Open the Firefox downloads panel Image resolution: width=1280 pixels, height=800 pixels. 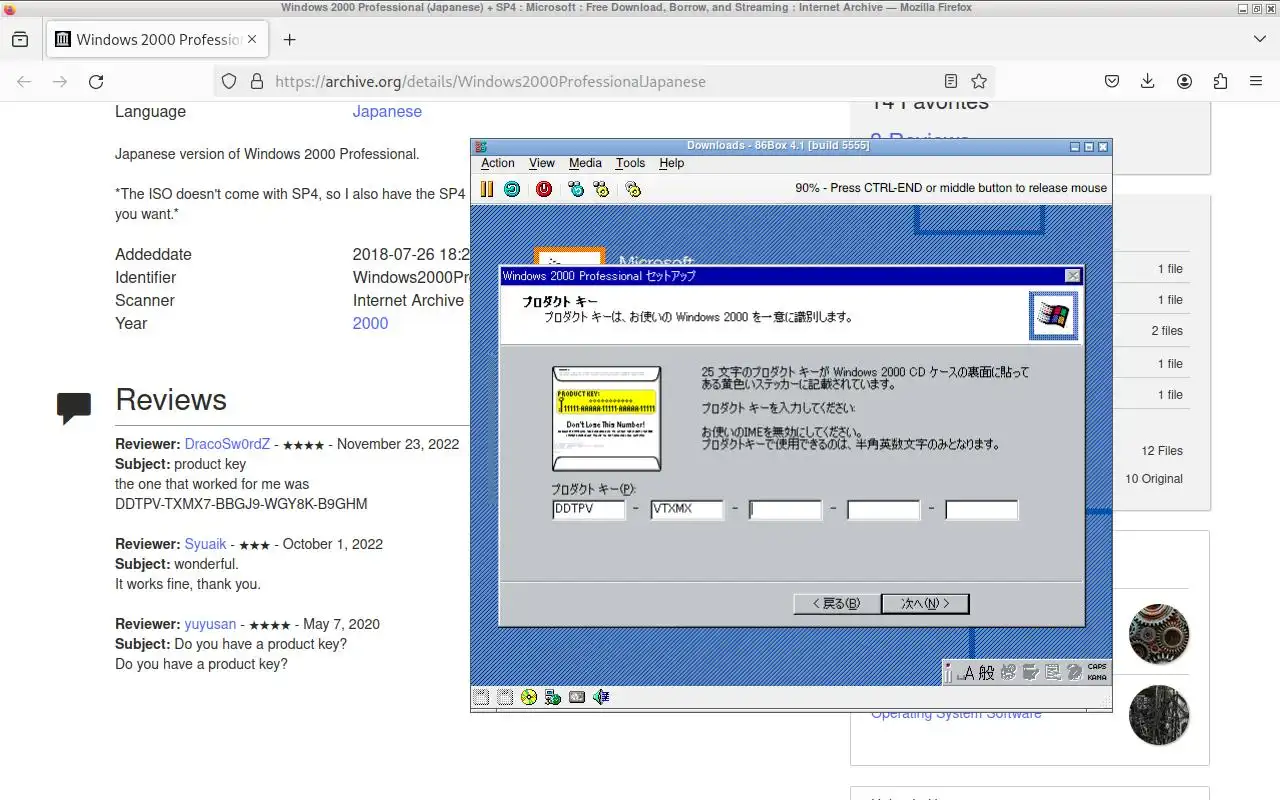pyautogui.click(x=1148, y=82)
